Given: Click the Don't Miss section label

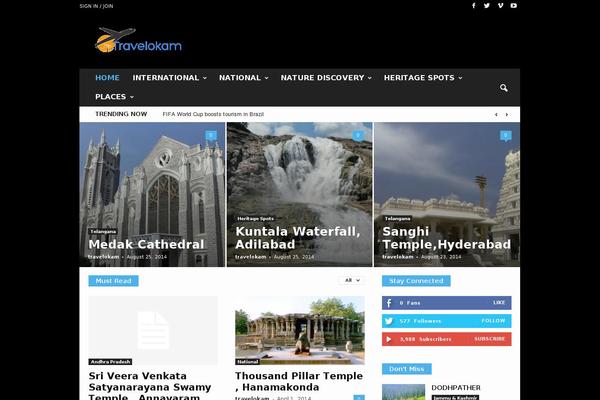Looking at the screenshot, I should [x=406, y=369].
